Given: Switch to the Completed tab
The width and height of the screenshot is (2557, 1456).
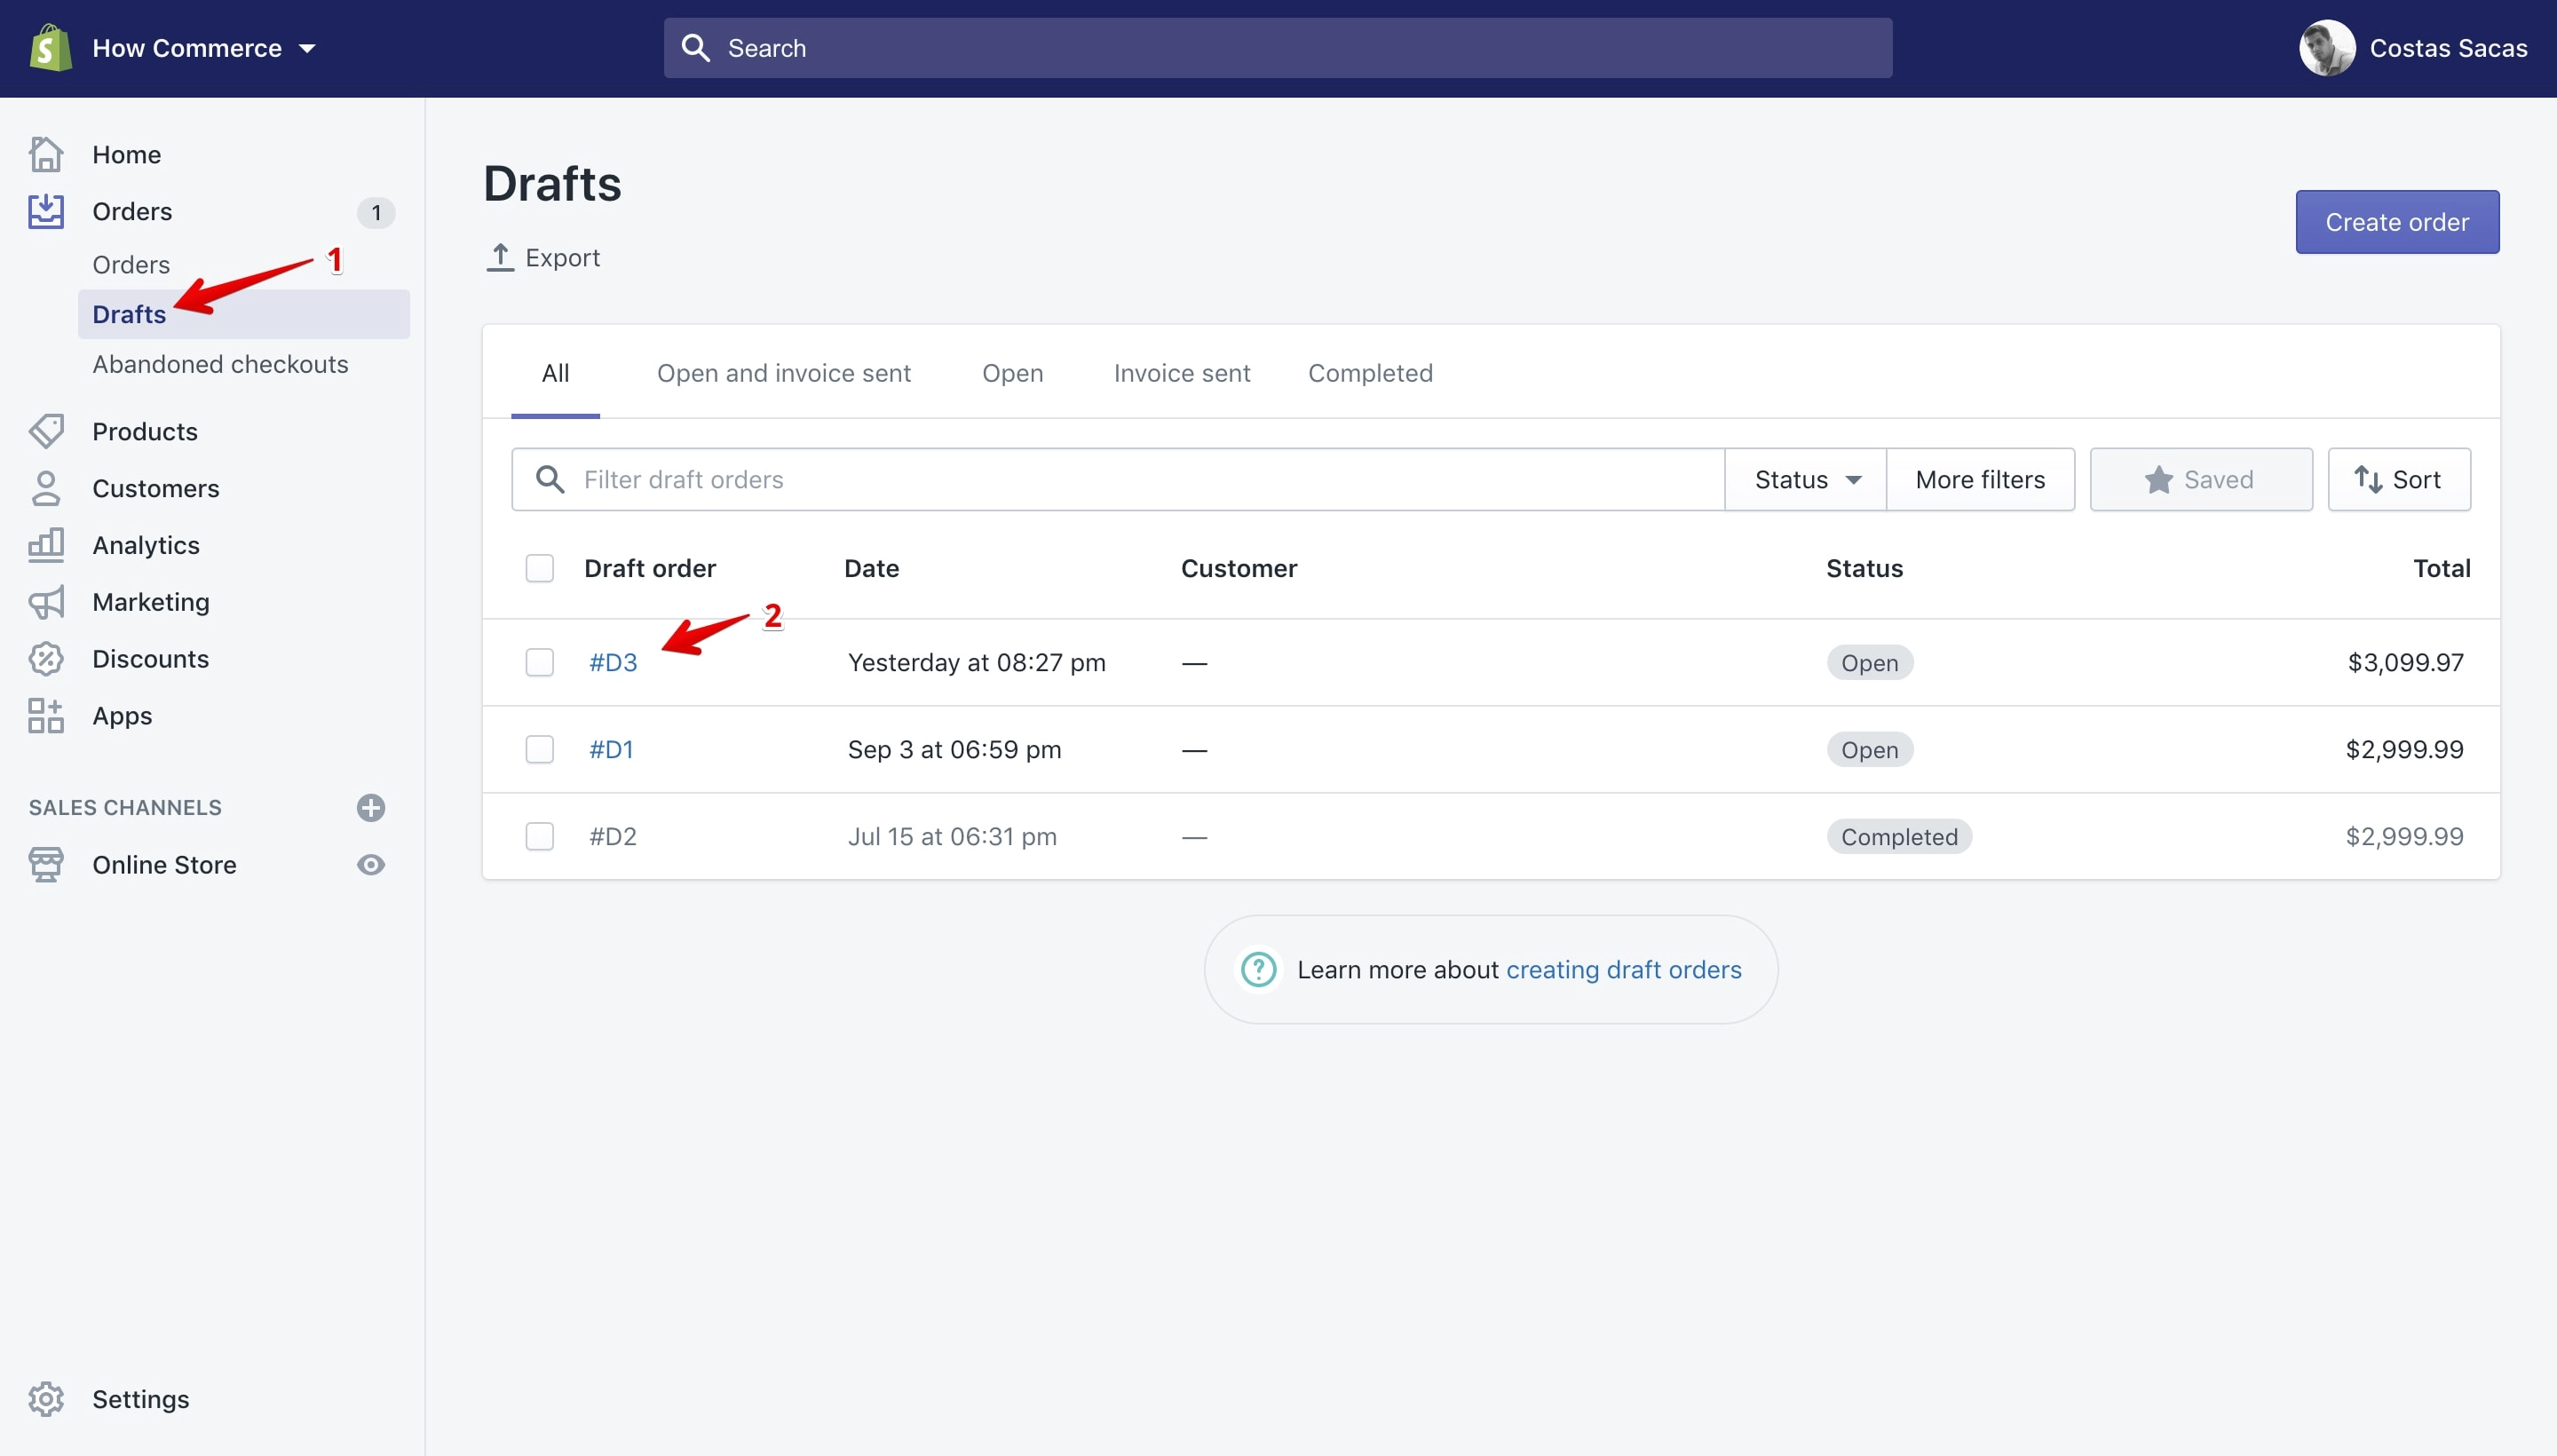Looking at the screenshot, I should (x=1370, y=373).
